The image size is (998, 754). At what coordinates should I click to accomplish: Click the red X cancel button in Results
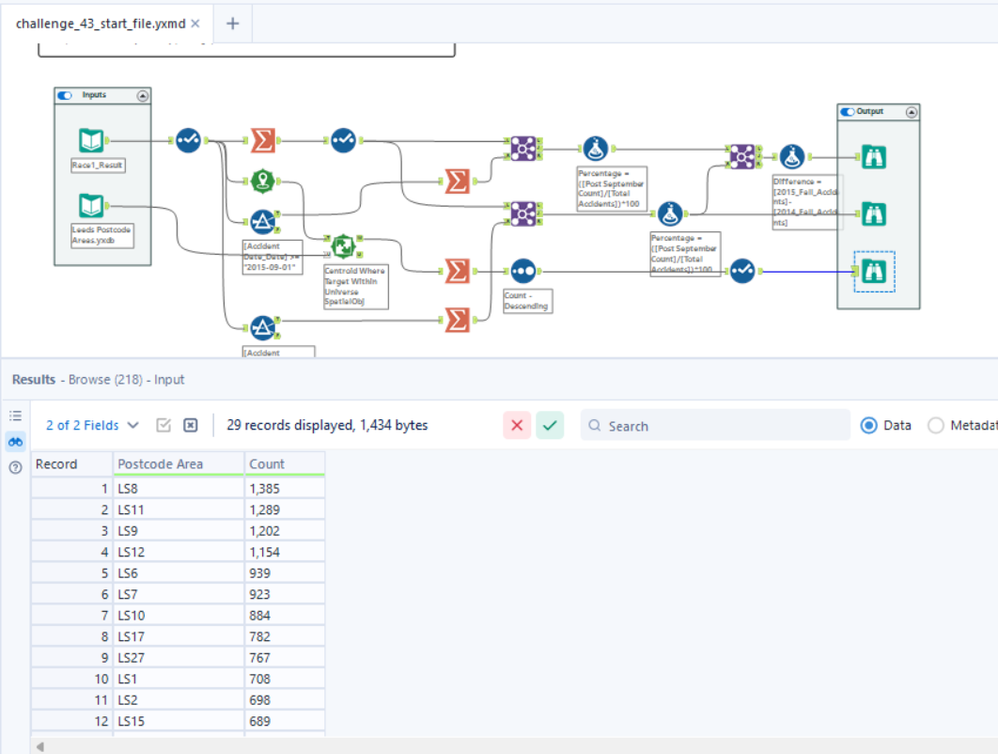tap(517, 425)
